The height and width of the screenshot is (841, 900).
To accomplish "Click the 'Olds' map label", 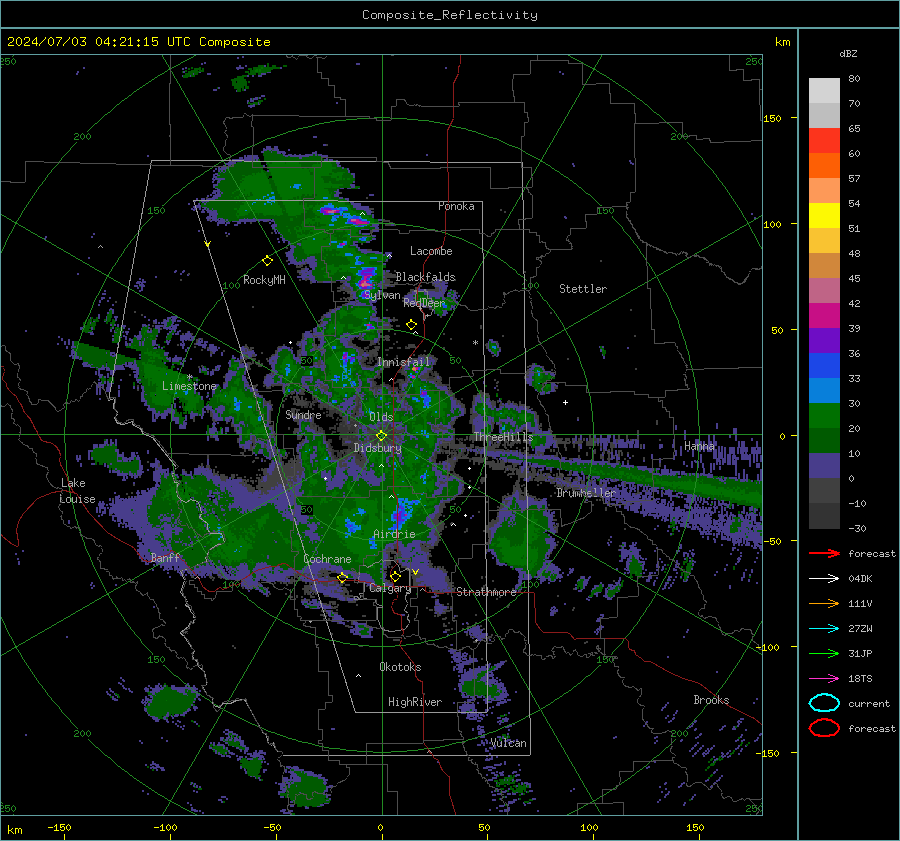I will tap(381, 417).
